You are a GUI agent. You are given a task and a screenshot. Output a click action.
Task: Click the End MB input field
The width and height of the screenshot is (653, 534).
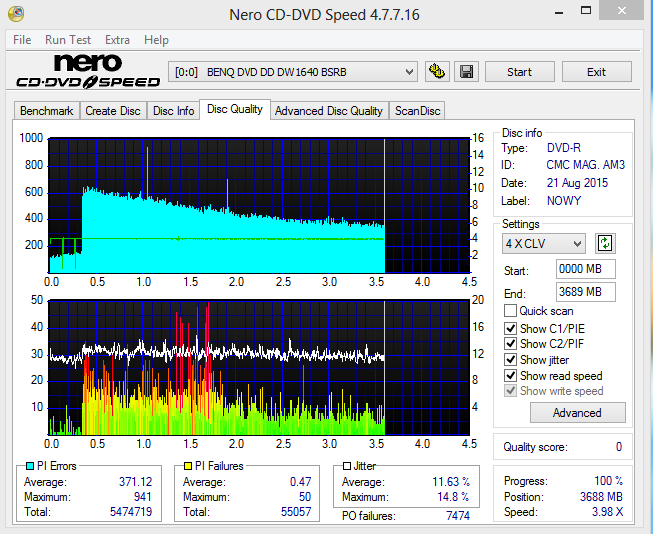(585, 292)
